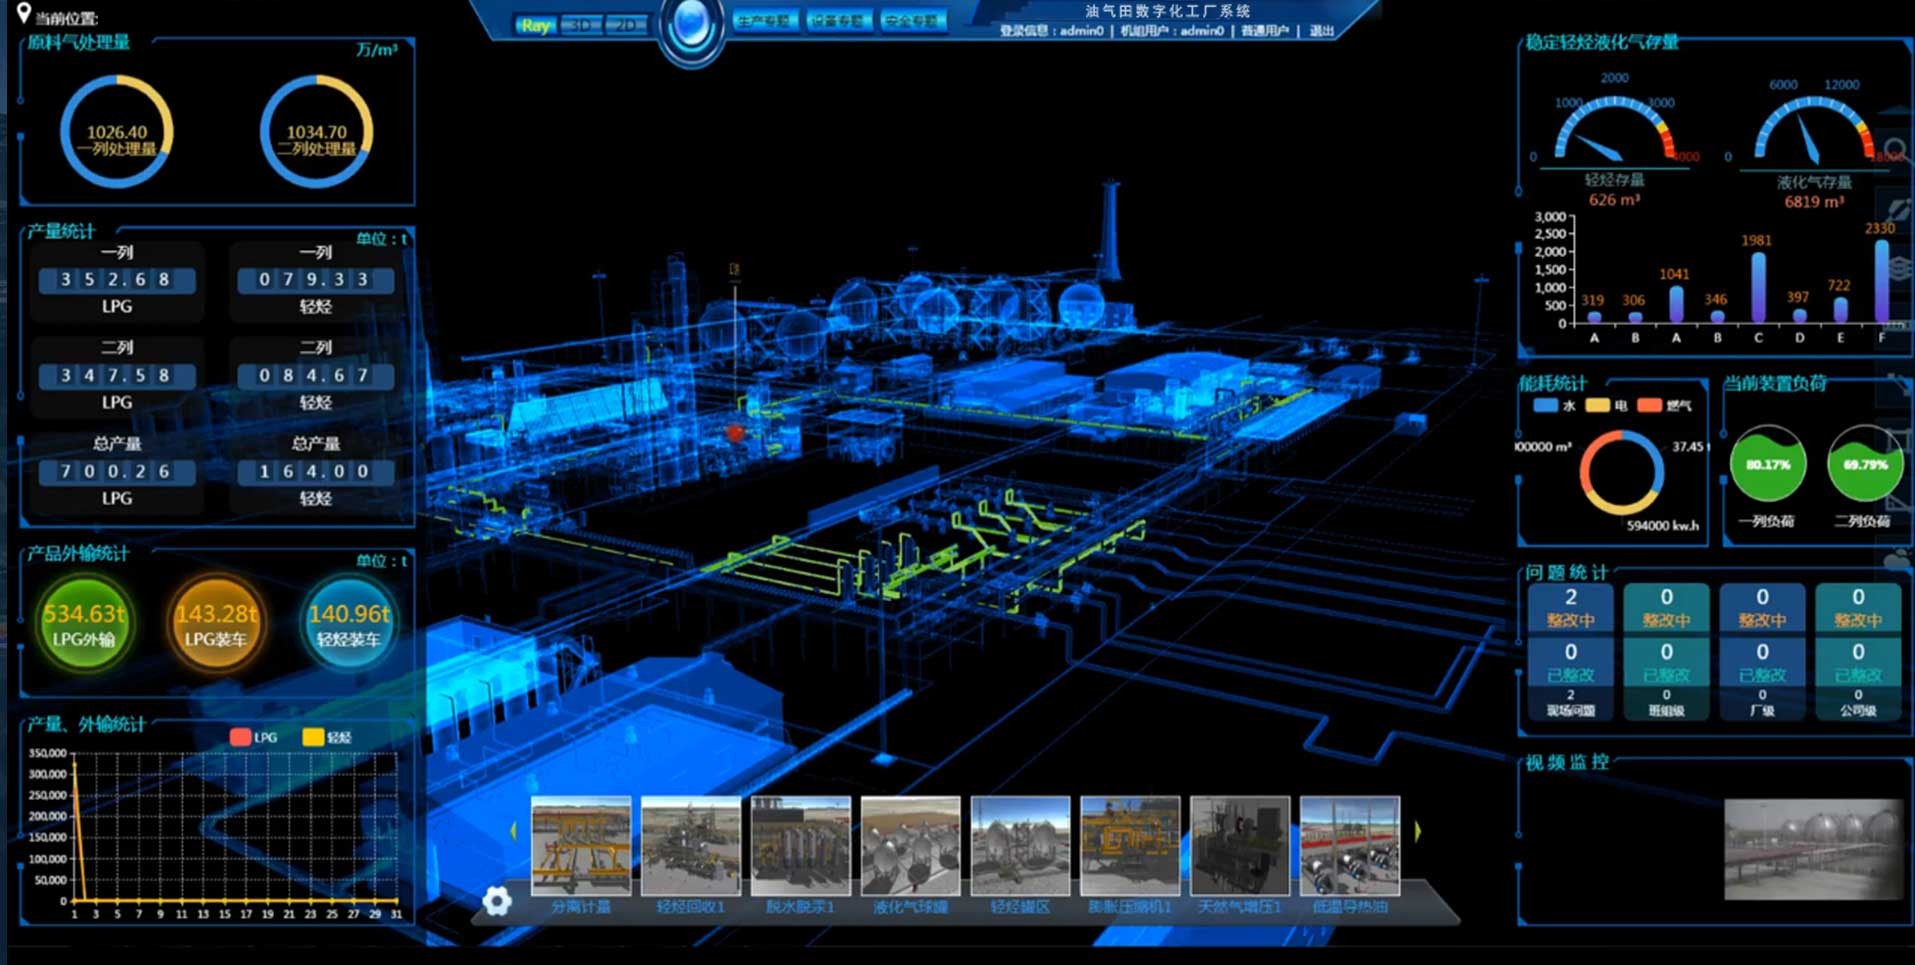Click the location pin icon at top-left
1915x965 pixels.
point(24,14)
